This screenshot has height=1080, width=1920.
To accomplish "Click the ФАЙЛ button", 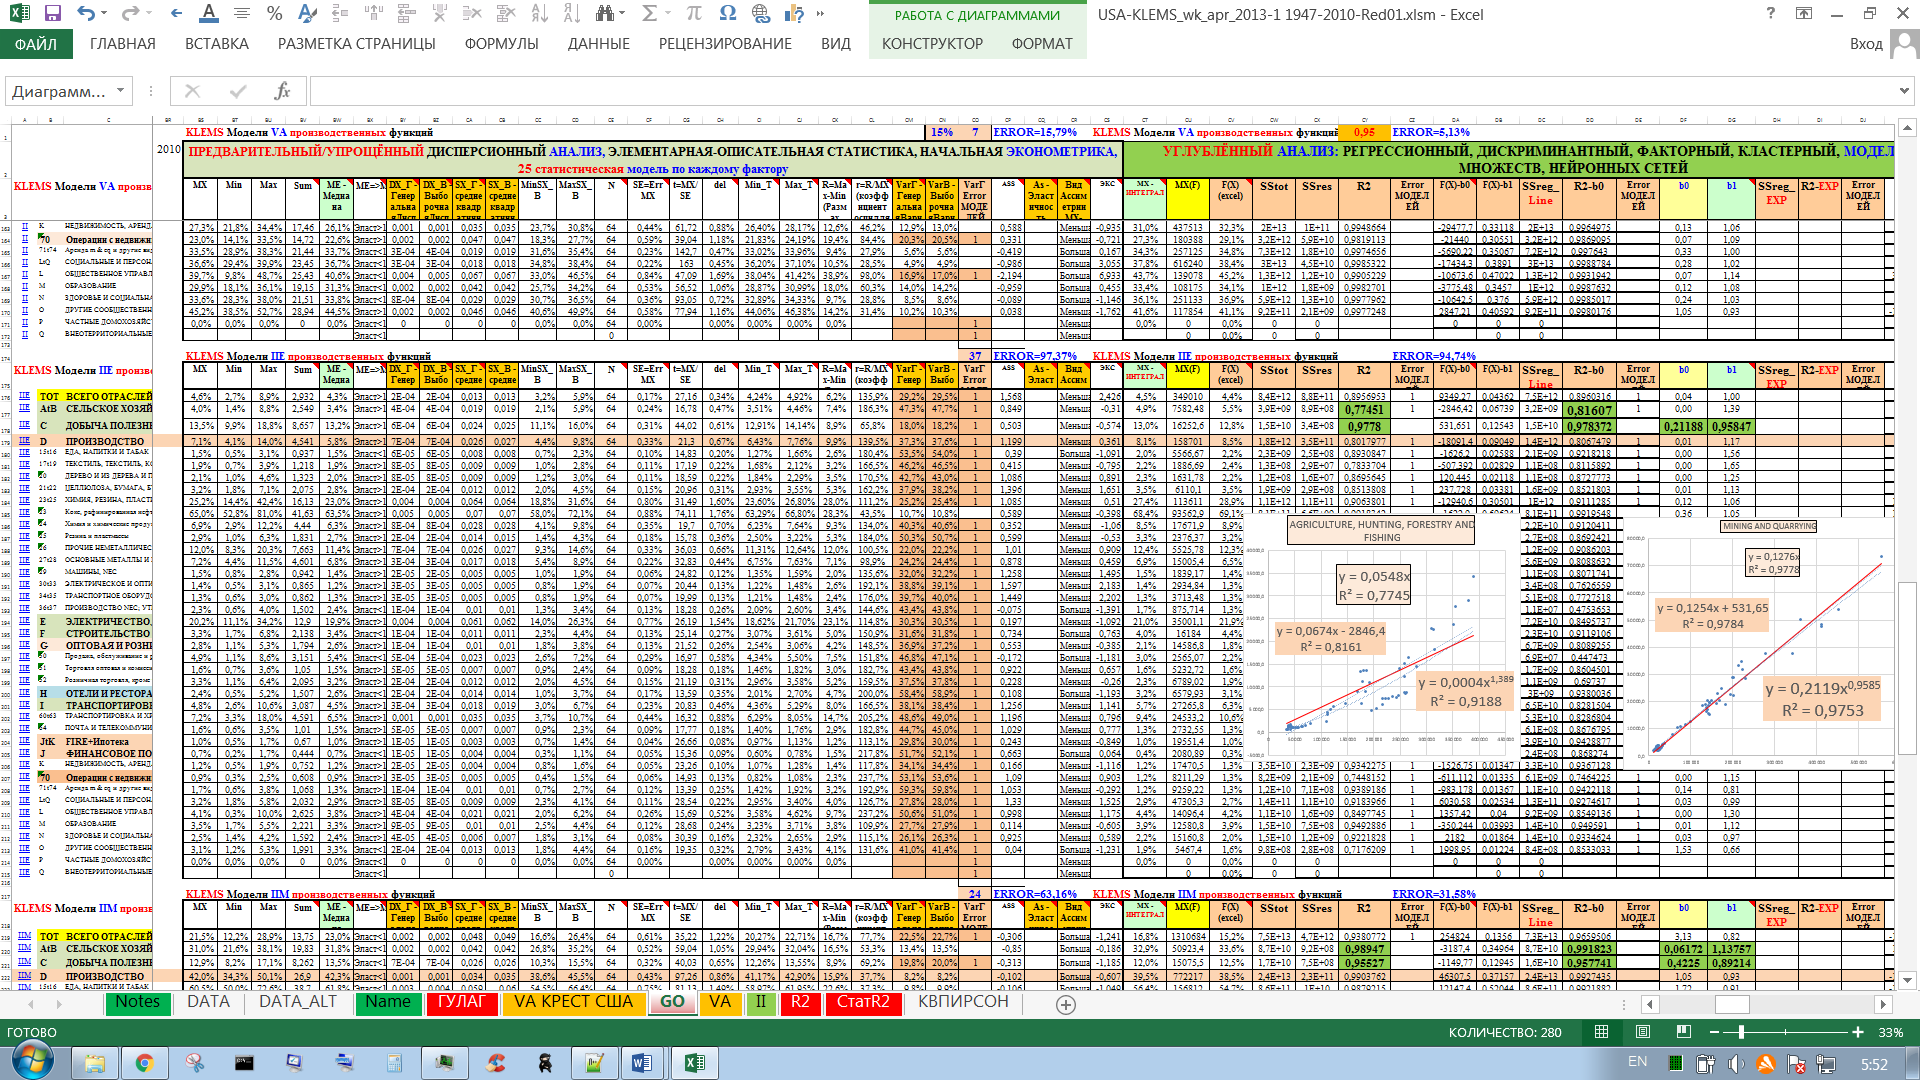I will click(36, 44).
